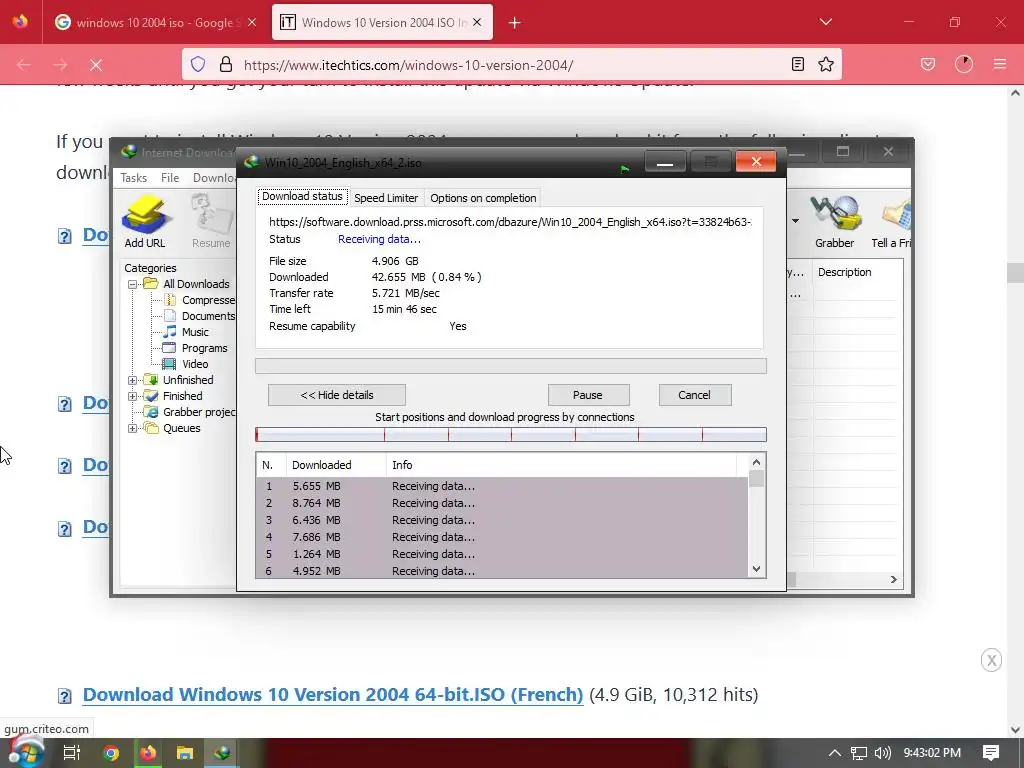
Task: Collapse the All Downloads tree node
Action: [x=133, y=284]
